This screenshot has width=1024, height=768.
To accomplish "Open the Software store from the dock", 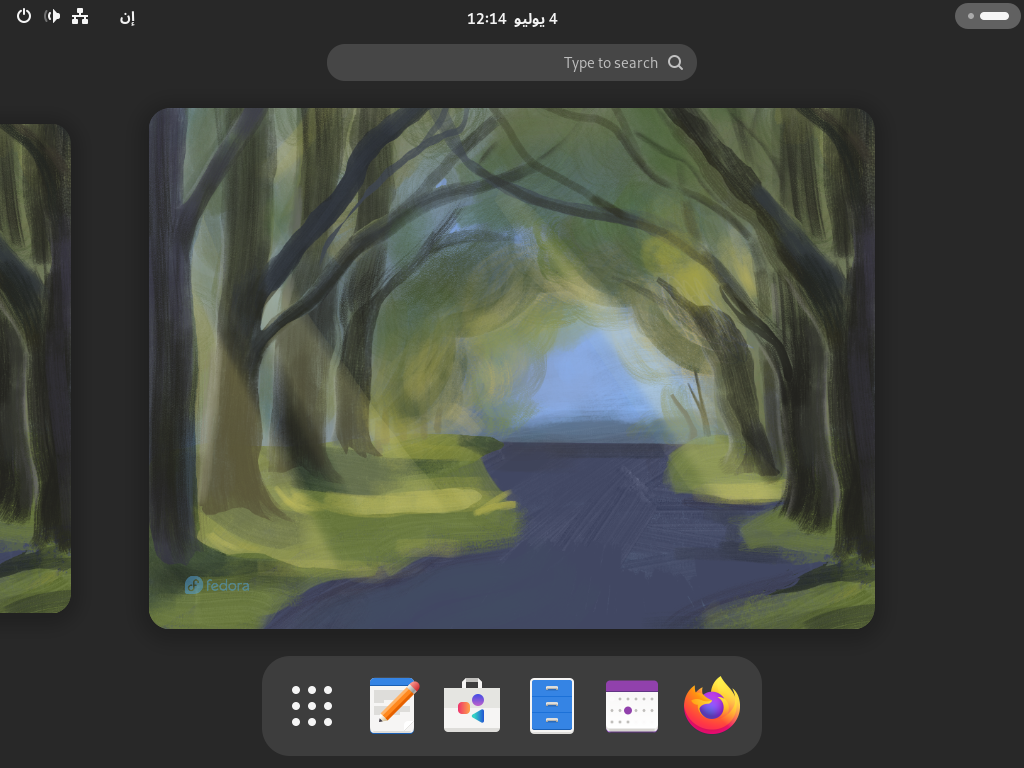I will coord(472,706).
